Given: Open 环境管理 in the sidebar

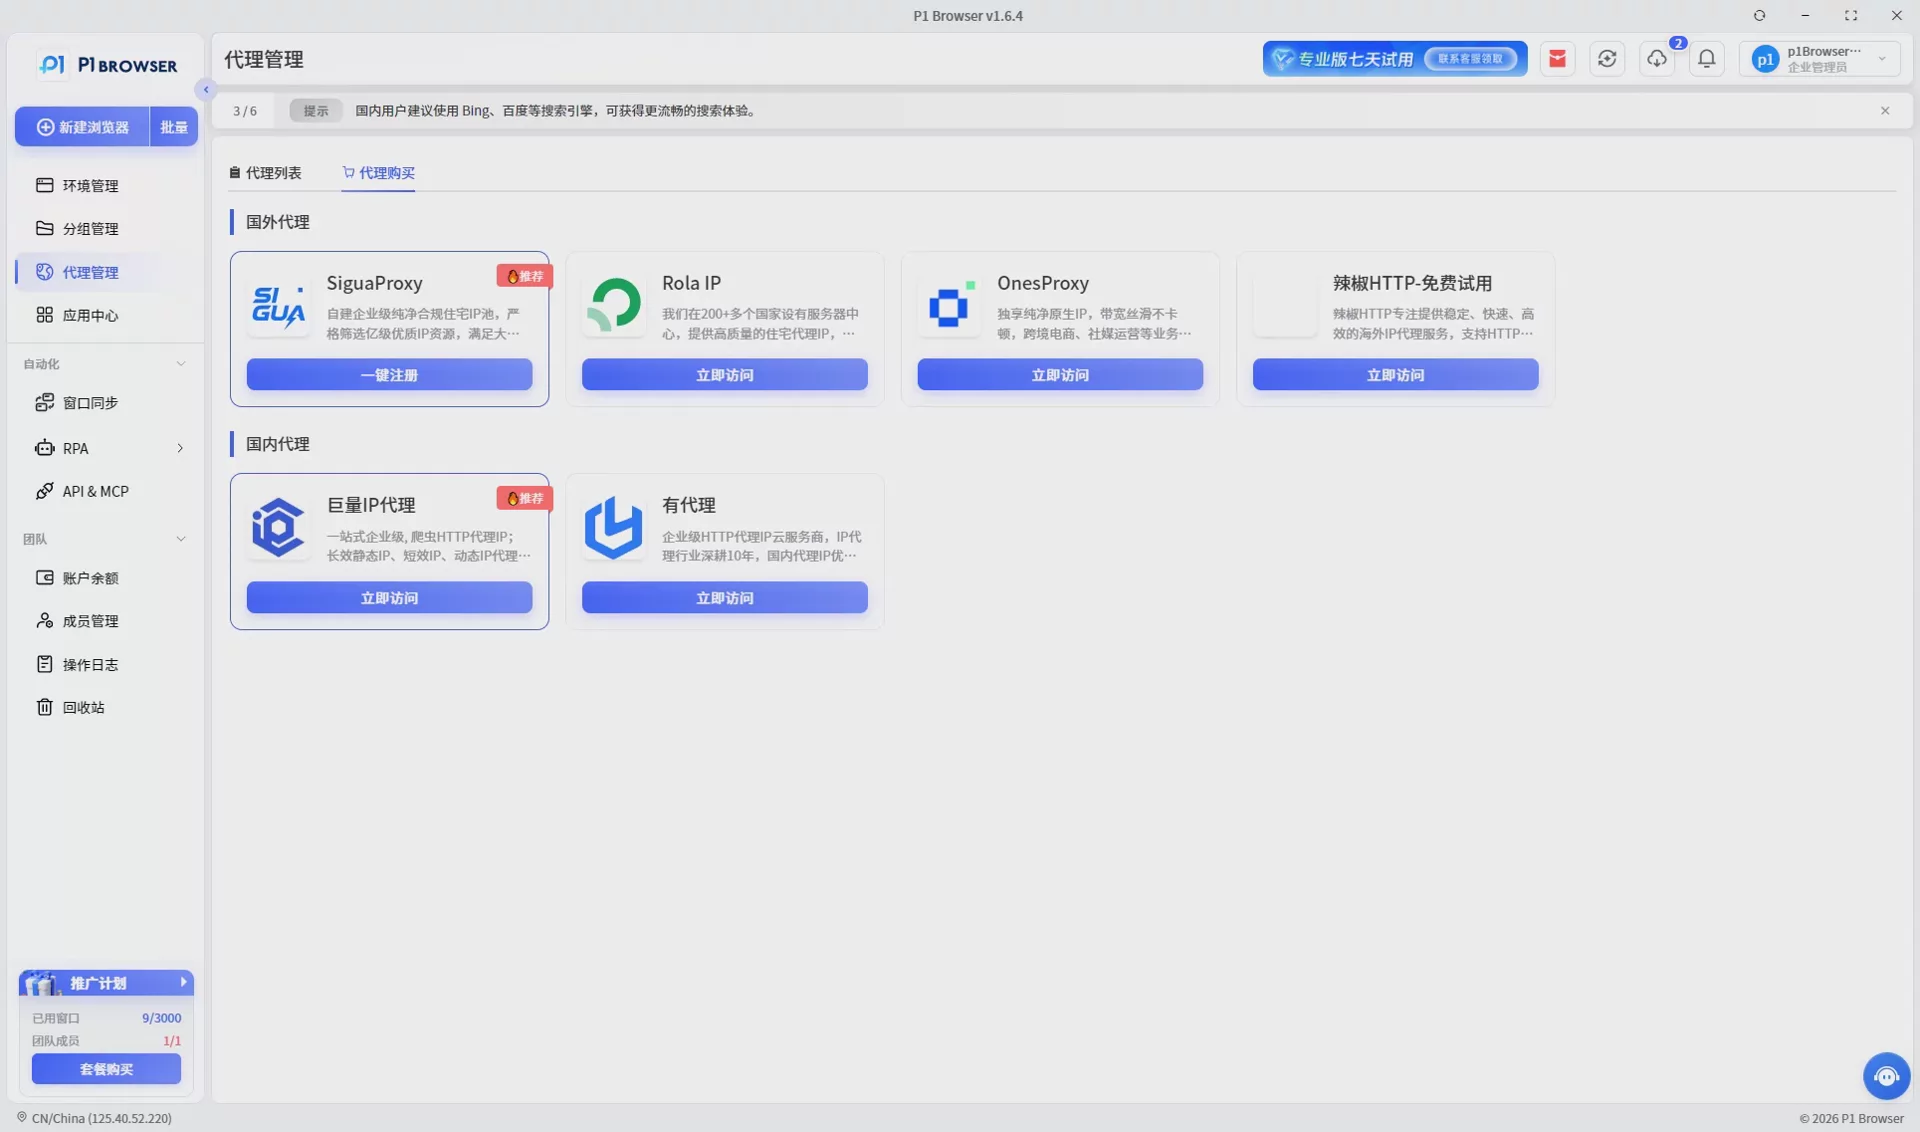Looking at the screenshot, I should coord(106,185).
